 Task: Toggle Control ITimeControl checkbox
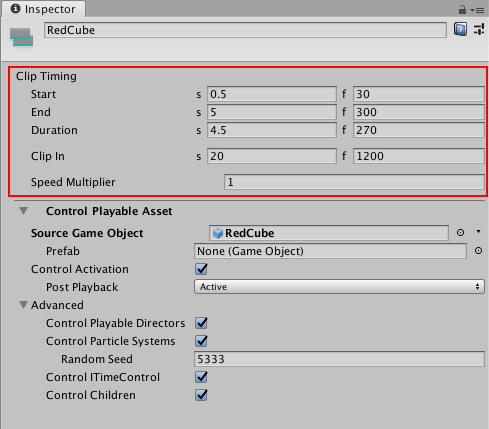pyautogui.click(x=201, y=377)
